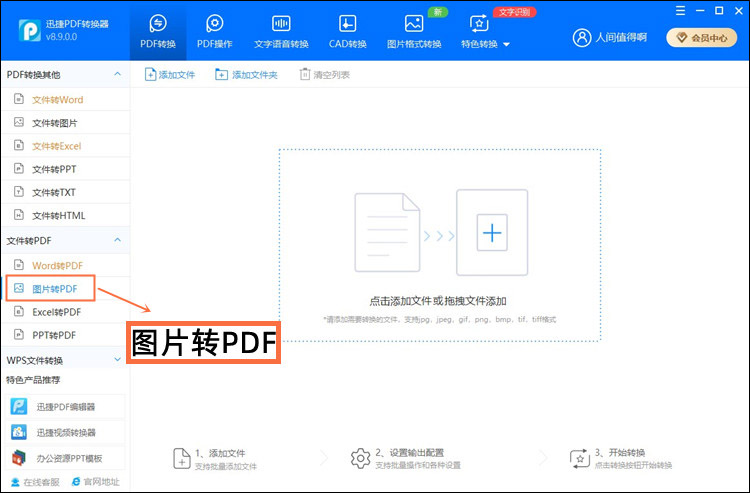Viewport: 750px width, 493px height.
Task: Click the 2、设置输出配置 step text
Action: coord(409,452)
